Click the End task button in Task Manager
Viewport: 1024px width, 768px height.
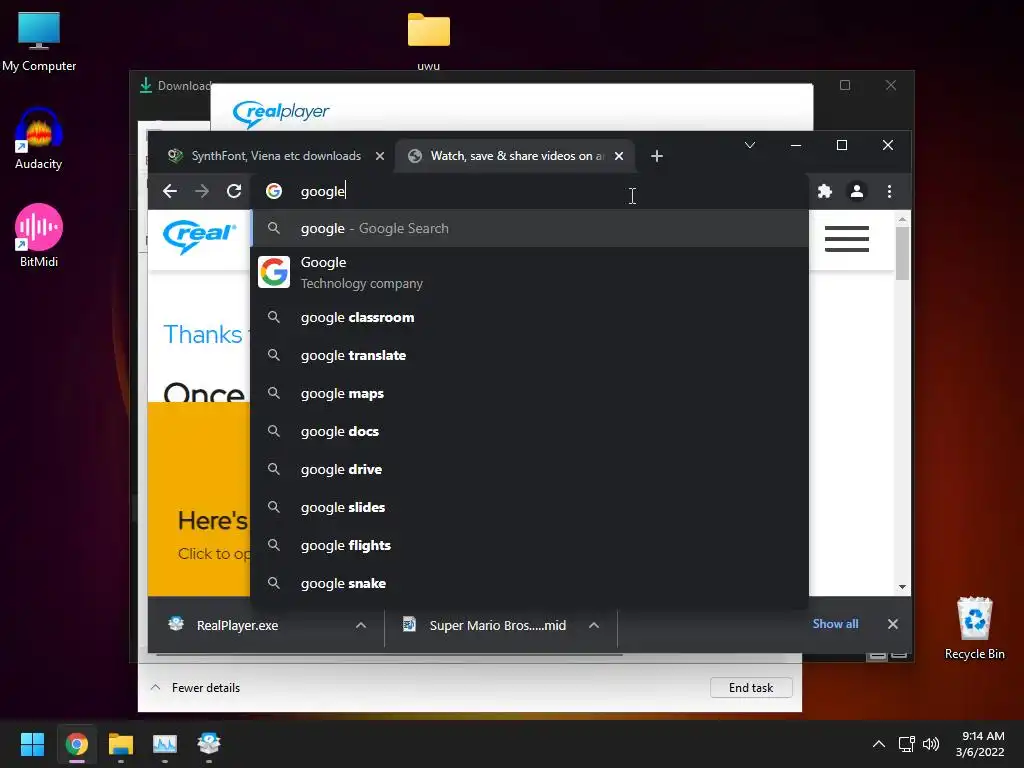pyautogui.click(x=751, y=688)
